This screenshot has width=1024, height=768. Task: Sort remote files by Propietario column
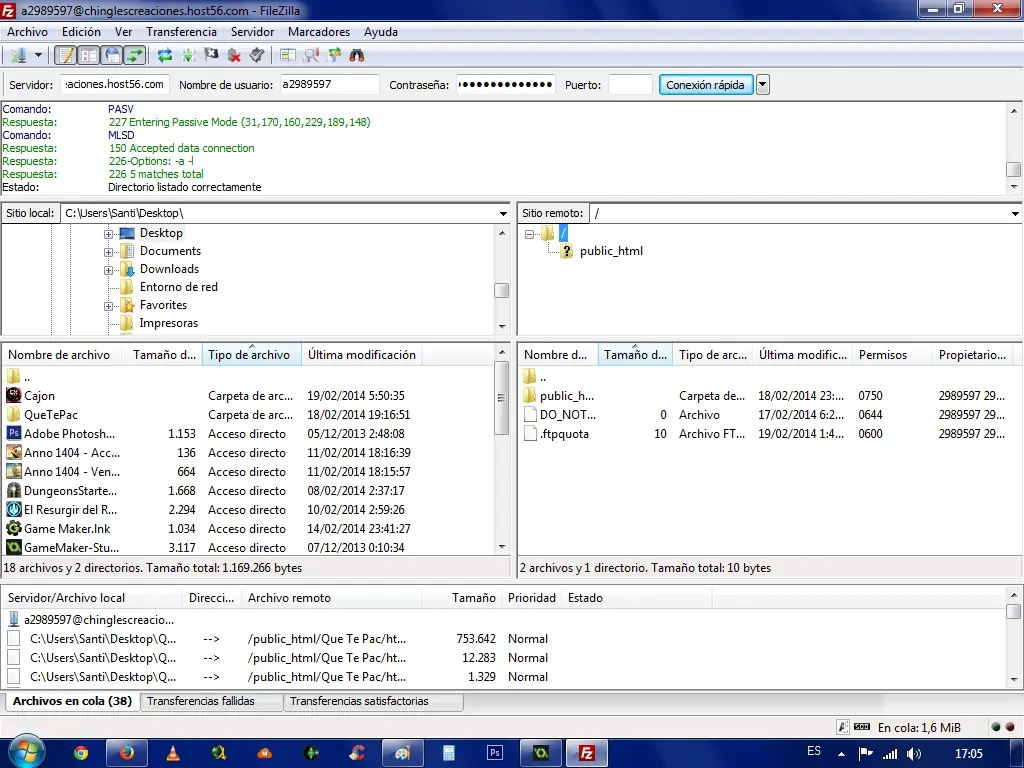pos(972,355)
